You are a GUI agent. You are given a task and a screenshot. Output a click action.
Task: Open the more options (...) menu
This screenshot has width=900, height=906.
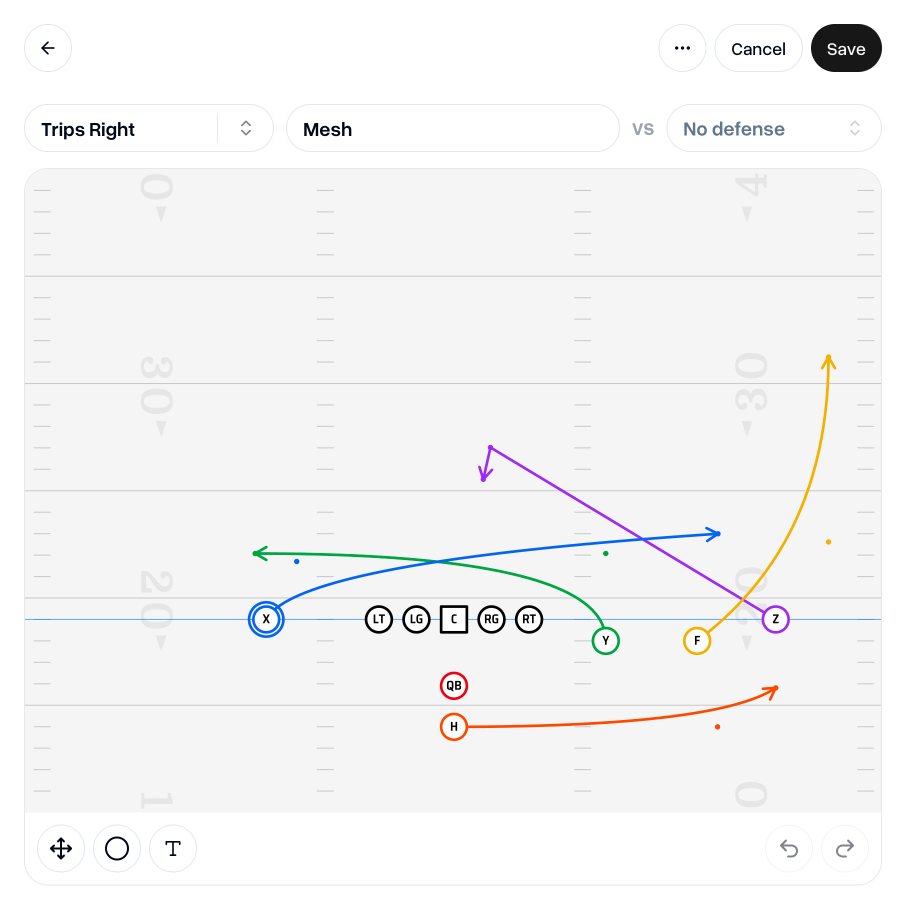(682, 48)
